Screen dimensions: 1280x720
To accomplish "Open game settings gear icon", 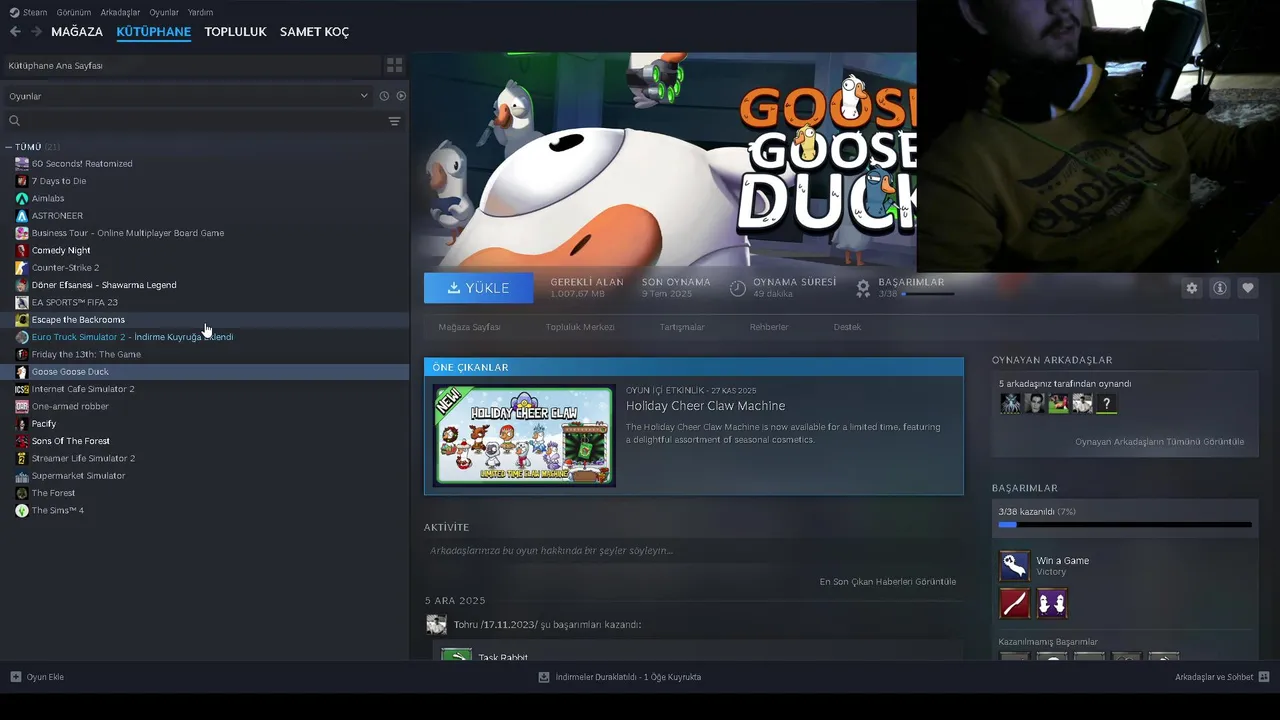I will coord(1191,288).
